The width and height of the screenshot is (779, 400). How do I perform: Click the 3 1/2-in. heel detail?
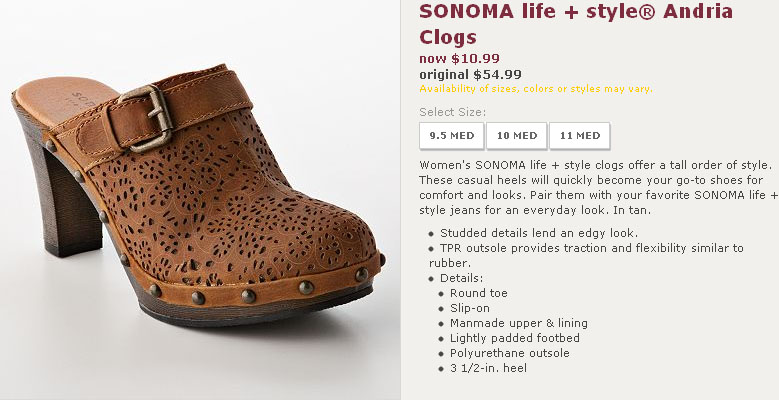[x=488, y=368]
